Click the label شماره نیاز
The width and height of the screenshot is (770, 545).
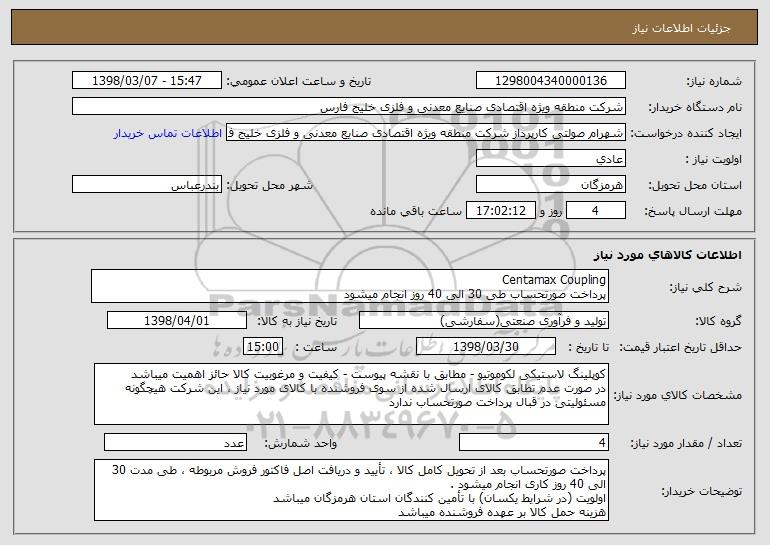(x=714, y=81)
